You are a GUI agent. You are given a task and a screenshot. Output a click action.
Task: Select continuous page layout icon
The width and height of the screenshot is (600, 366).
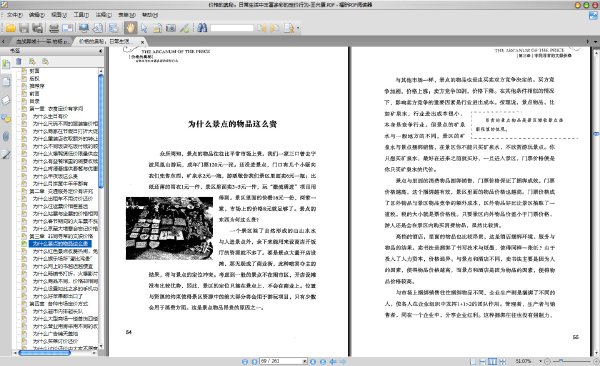click(x=483, y=361)
